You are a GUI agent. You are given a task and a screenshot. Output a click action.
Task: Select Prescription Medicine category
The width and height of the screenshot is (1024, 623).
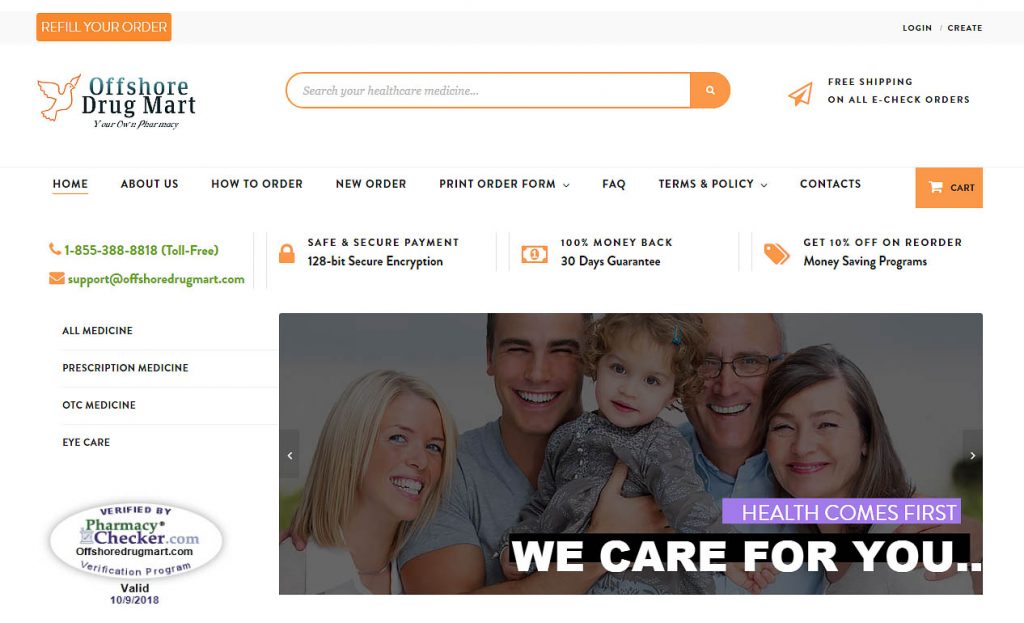pyautogui.click(x=125, y=368)
